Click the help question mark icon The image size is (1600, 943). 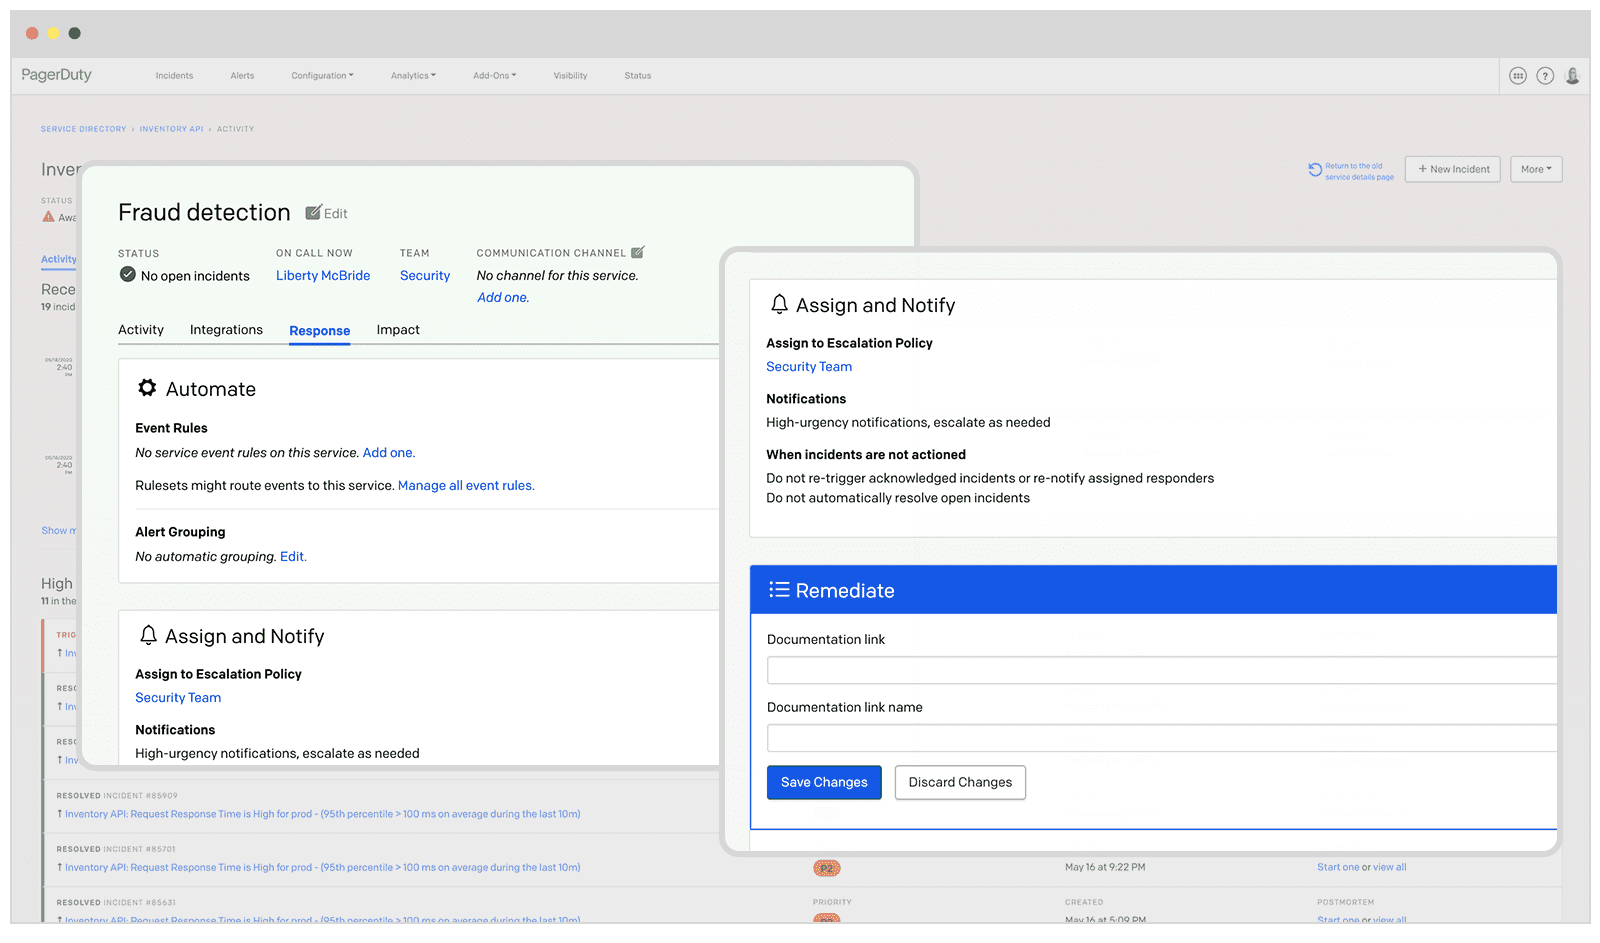click(1545, 76)
